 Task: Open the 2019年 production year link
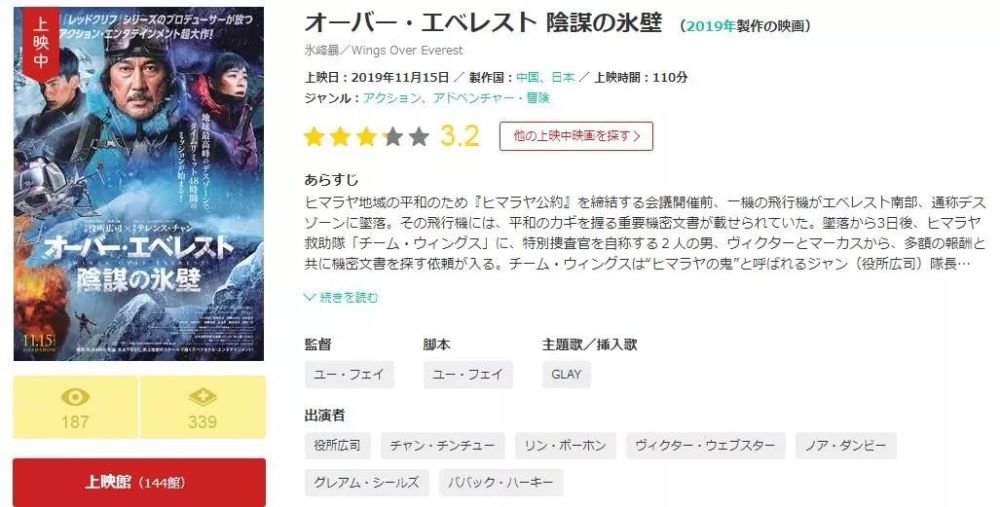711,26
